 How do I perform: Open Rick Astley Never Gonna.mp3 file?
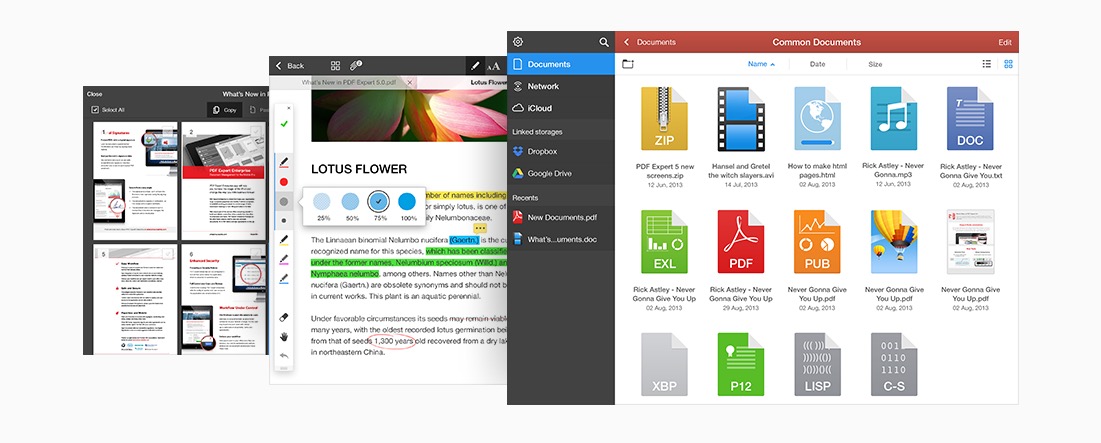tap(893, 119)
